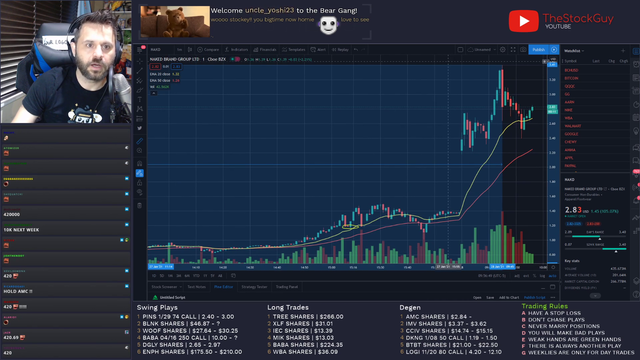The image size is (640, 360).
Task: Select the trend line drawing tool
Action: coord(140,71)
